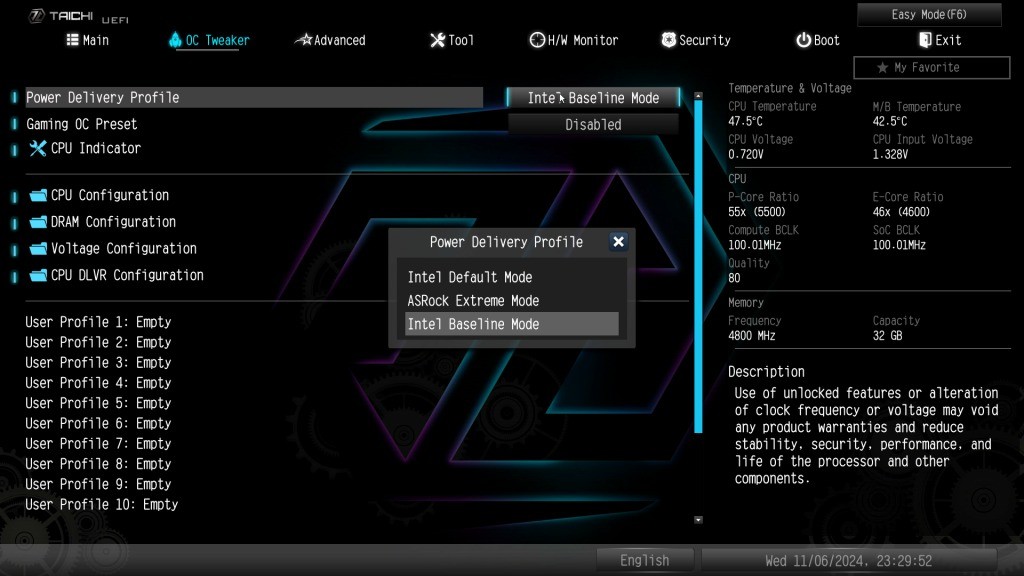Click the E-Core Ratio 46x (4600) value
Image resolution: width=1024 pixels, height=576 pixels.
901,212
